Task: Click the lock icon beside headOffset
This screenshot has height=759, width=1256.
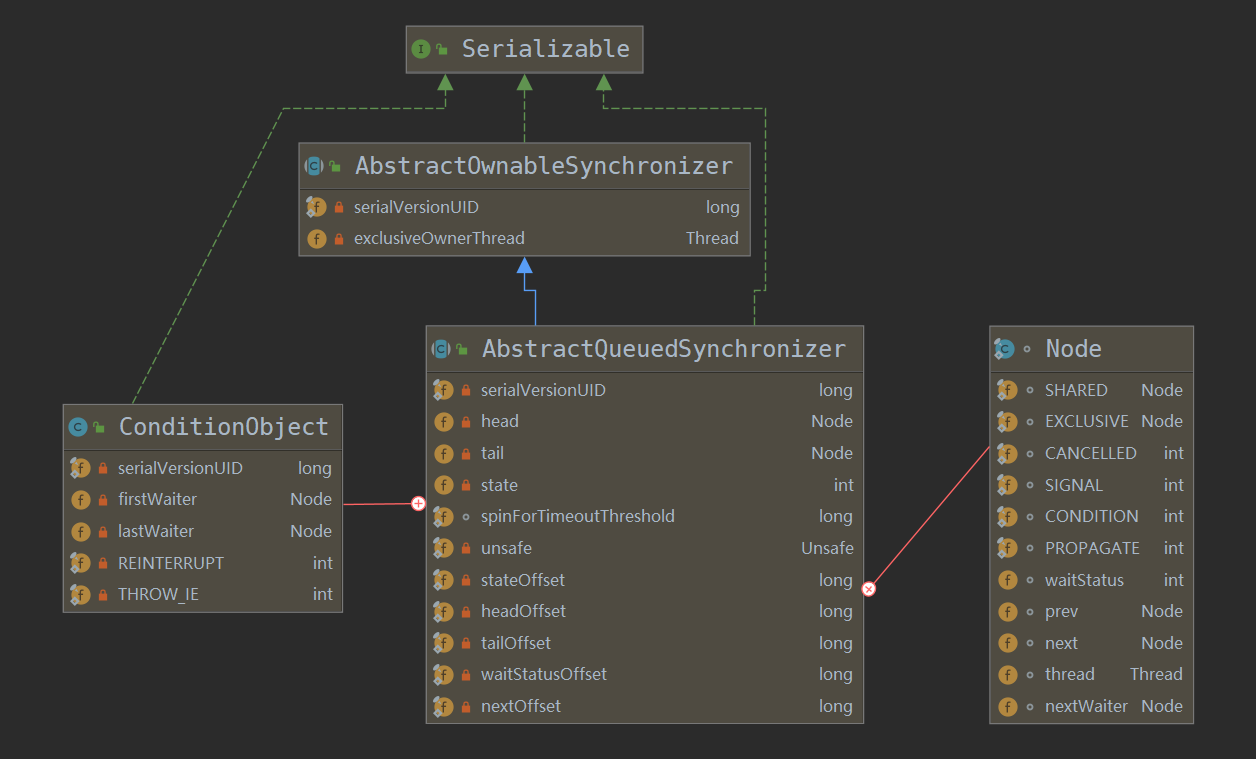Action: (x=466, y=612)
